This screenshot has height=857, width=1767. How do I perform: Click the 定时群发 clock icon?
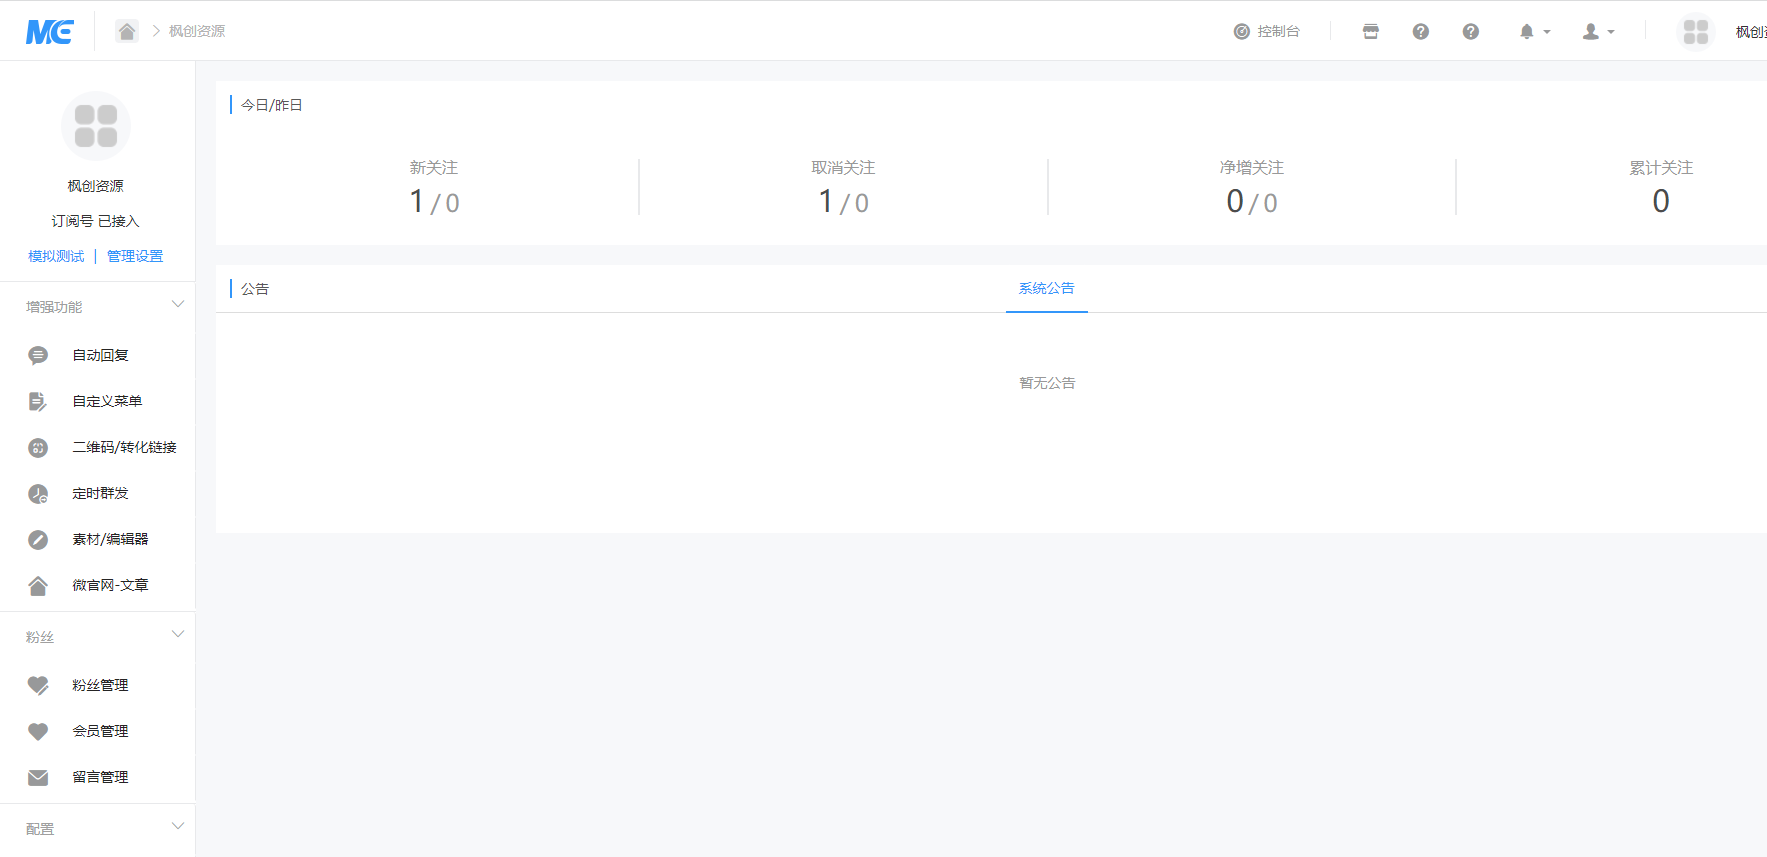coord(38,493)
